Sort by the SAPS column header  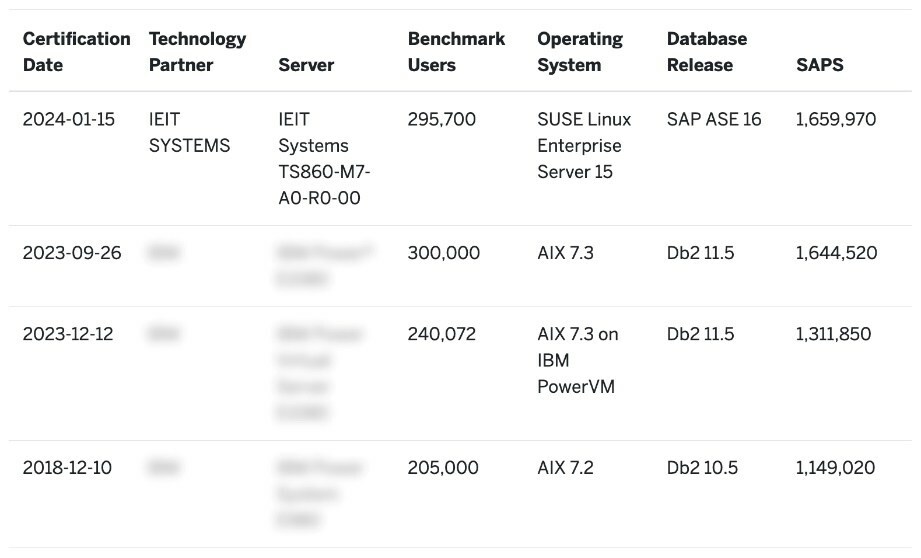(x=820, y=65)
